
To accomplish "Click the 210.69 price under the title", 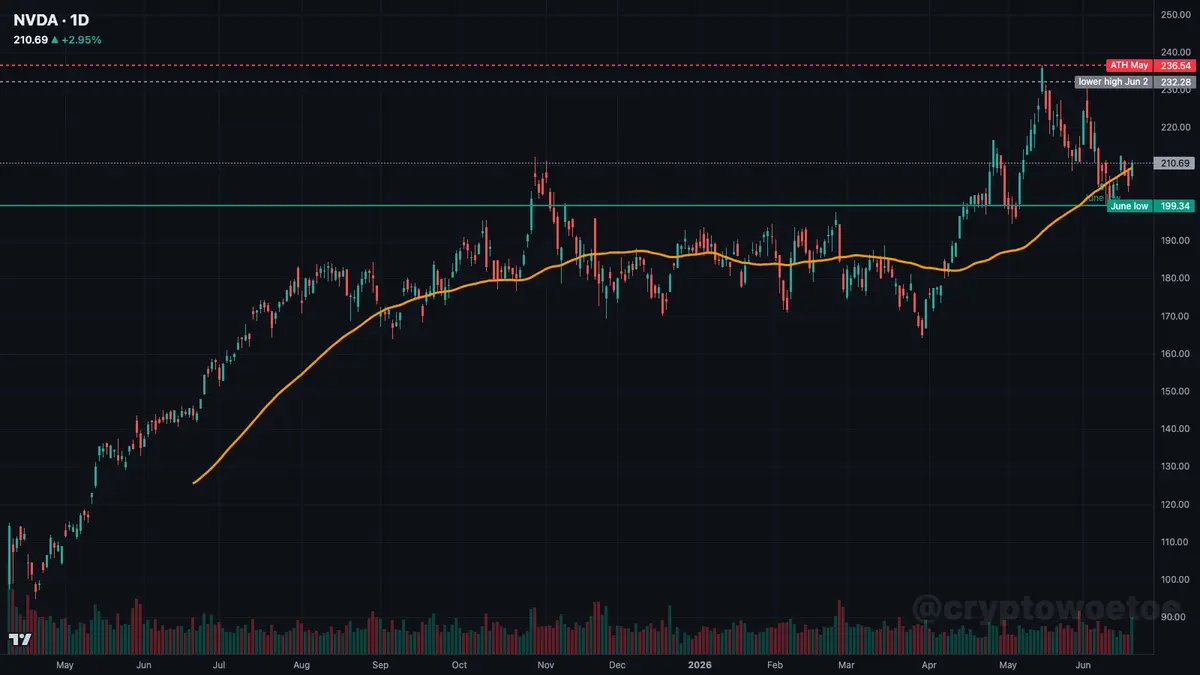I will (30, 40).
